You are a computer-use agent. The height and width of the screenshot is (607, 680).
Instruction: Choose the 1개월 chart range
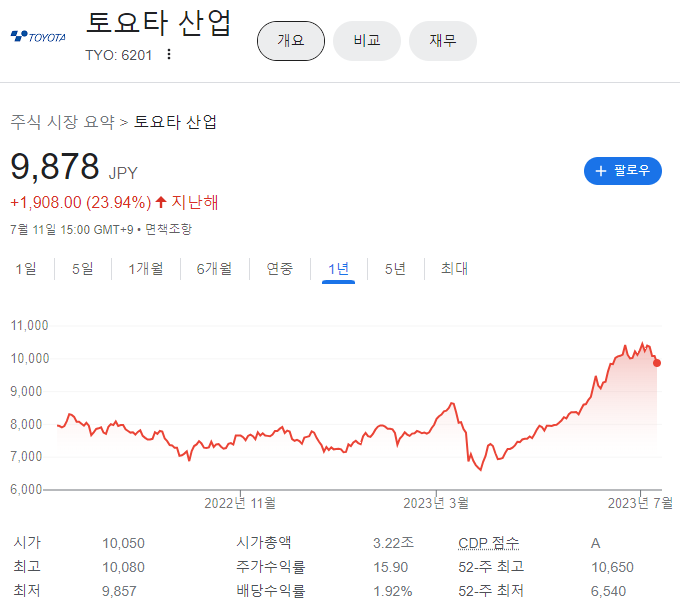(146, 269)
